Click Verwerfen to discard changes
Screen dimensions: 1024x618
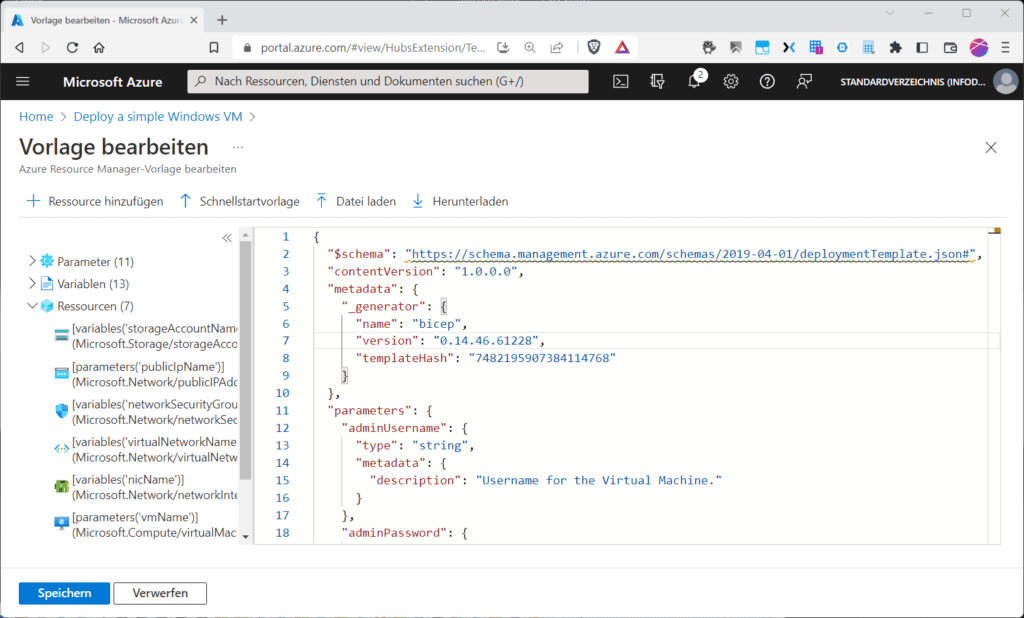160,593
